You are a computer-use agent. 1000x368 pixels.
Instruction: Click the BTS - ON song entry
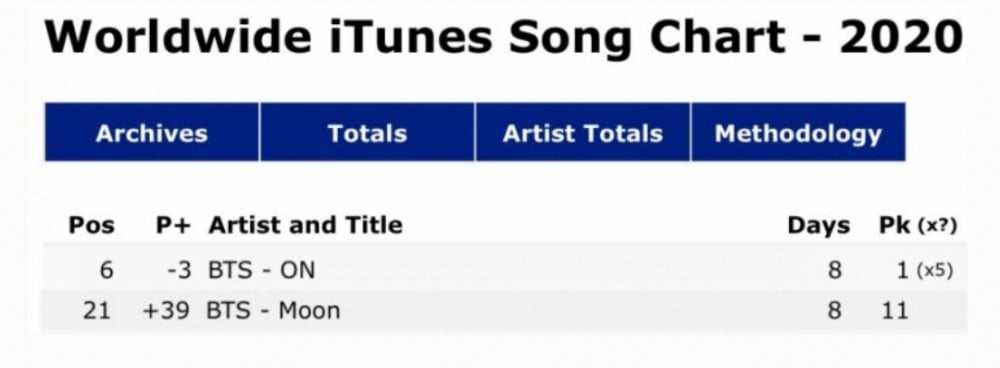tap(261, 270)
